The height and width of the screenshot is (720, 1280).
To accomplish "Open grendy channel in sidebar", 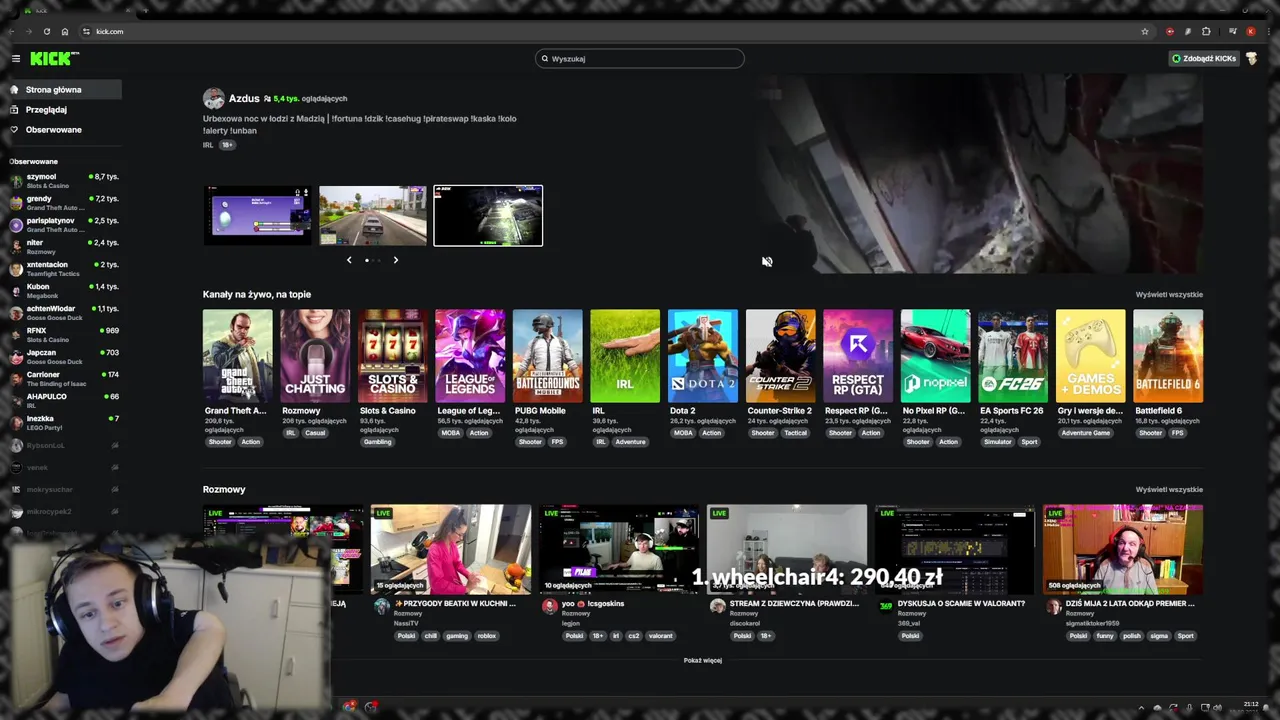I will coord(64,203).
